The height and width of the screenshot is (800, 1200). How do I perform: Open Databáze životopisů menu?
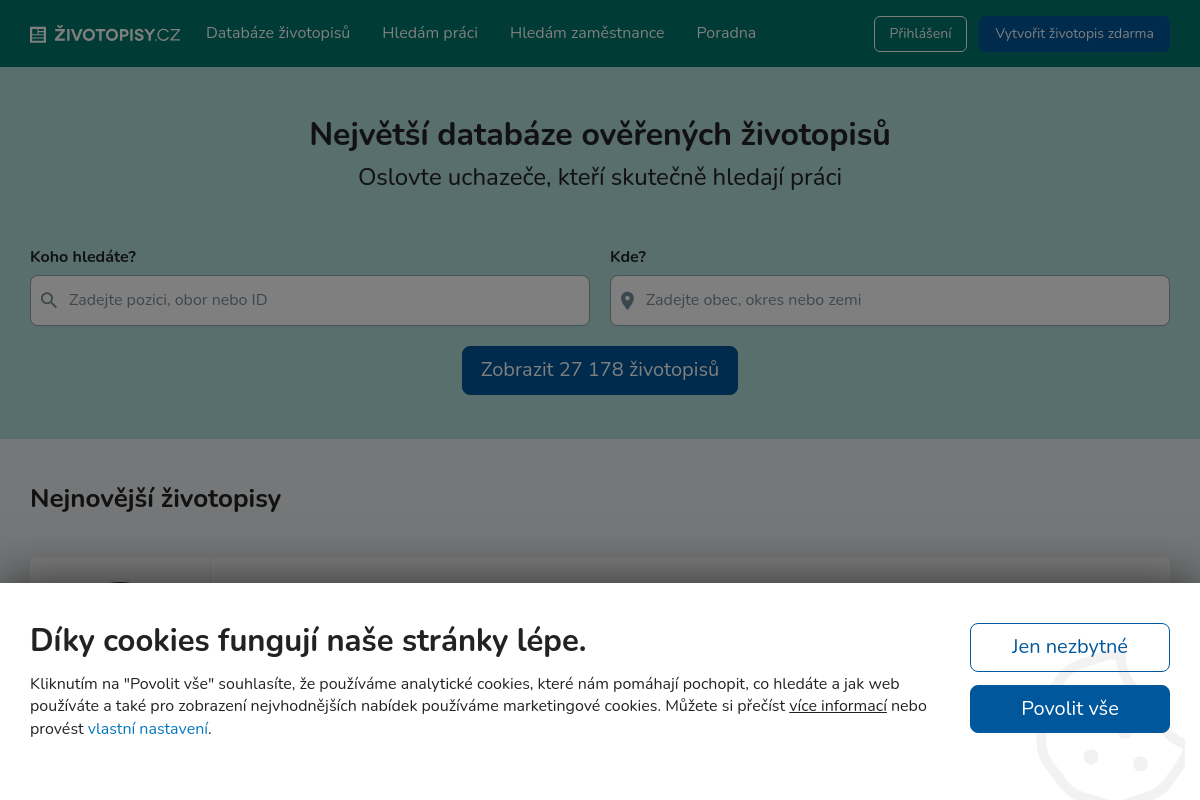(277, 32)
